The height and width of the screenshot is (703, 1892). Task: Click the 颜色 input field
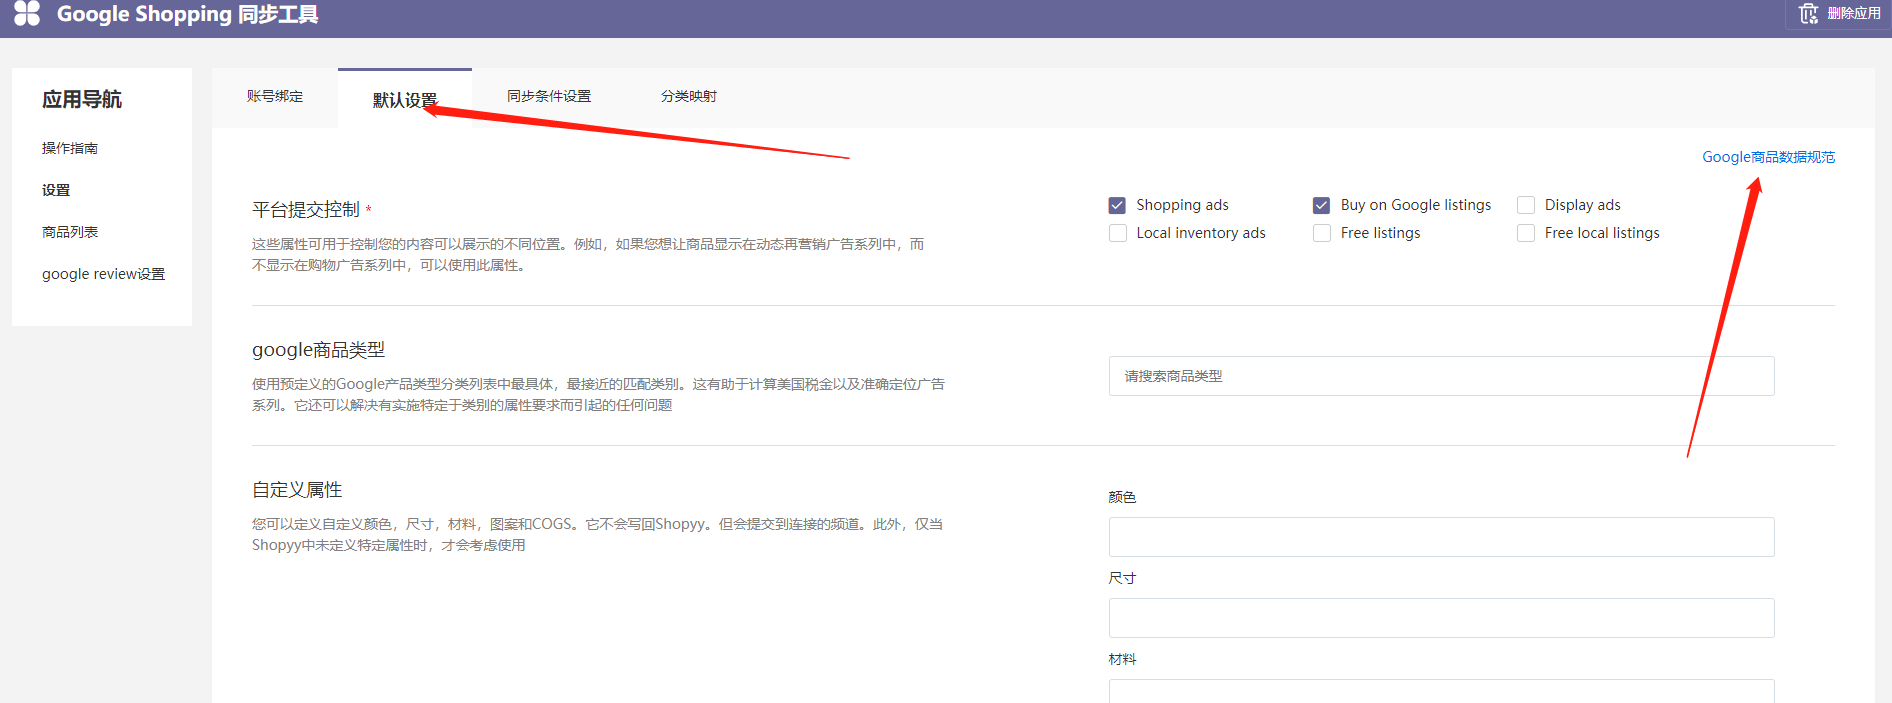click(1441, 537)
